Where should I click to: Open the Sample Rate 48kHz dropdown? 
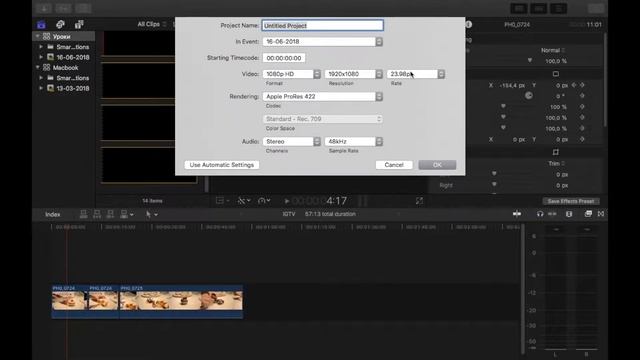353,141
